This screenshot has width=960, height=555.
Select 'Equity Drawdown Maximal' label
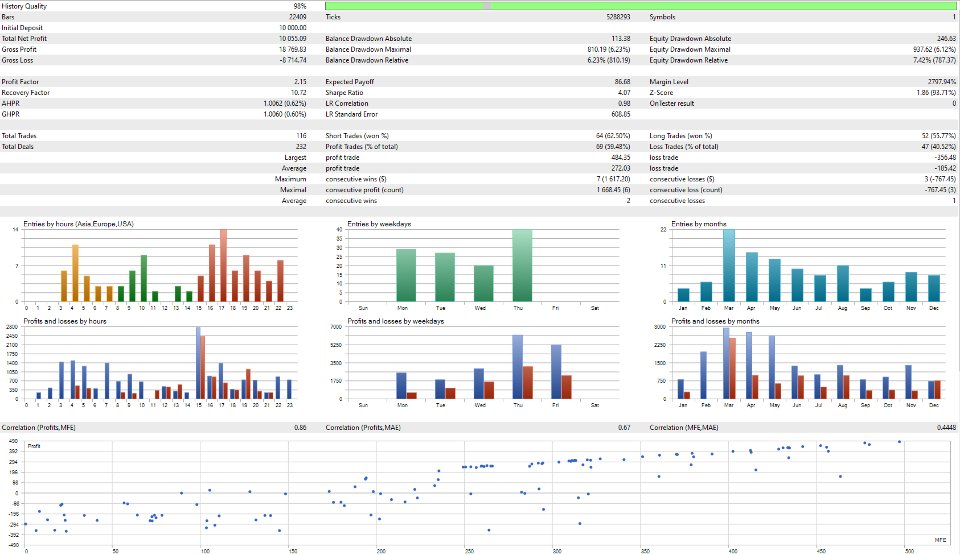tap(690, 50)
